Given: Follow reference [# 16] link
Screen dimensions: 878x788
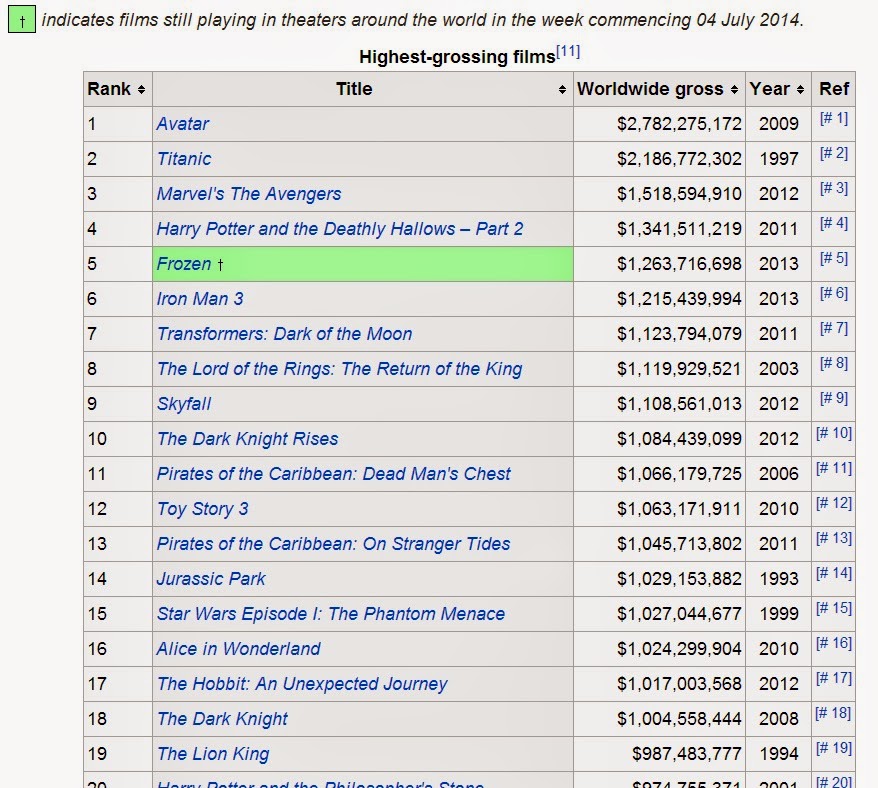Looking at the screenshot, I should point(834,643).
